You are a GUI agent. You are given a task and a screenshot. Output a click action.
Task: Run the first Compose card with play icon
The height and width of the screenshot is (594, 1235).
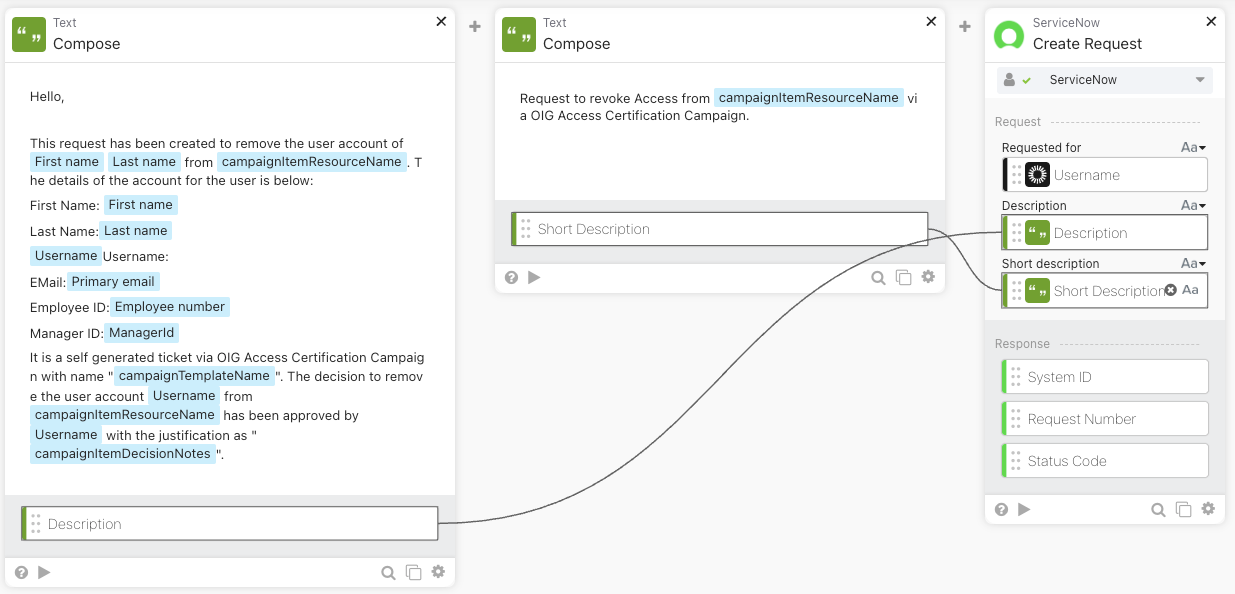(x=44, y=572)
